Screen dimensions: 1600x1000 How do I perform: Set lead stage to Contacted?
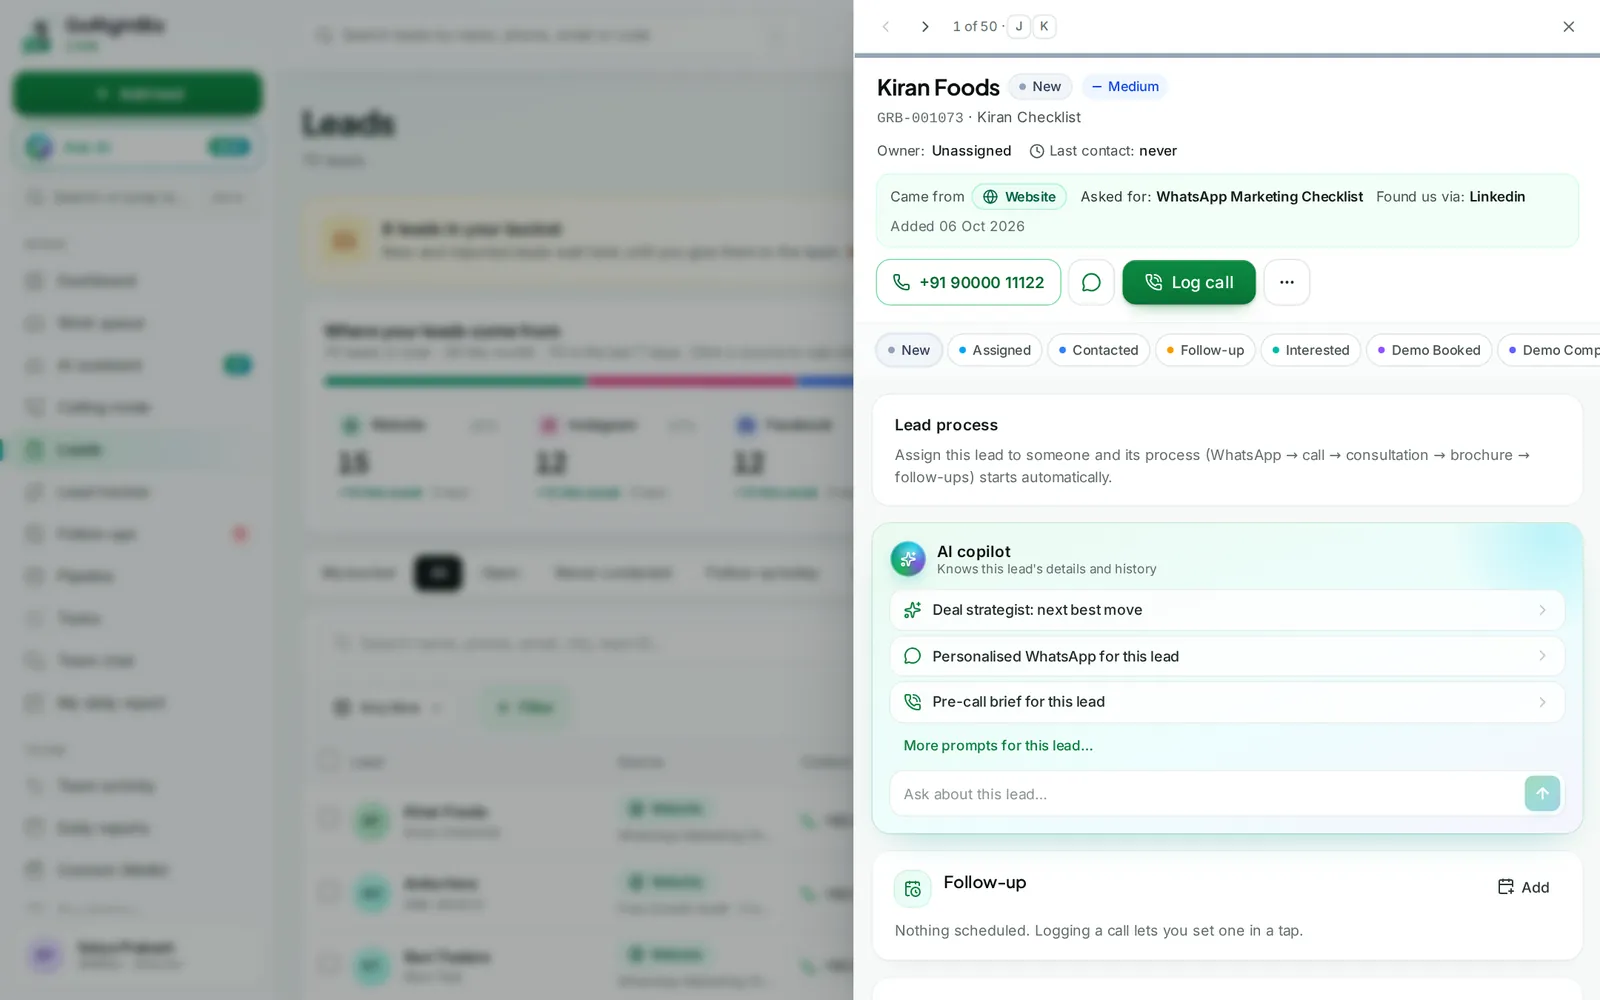coord(1099,350)
